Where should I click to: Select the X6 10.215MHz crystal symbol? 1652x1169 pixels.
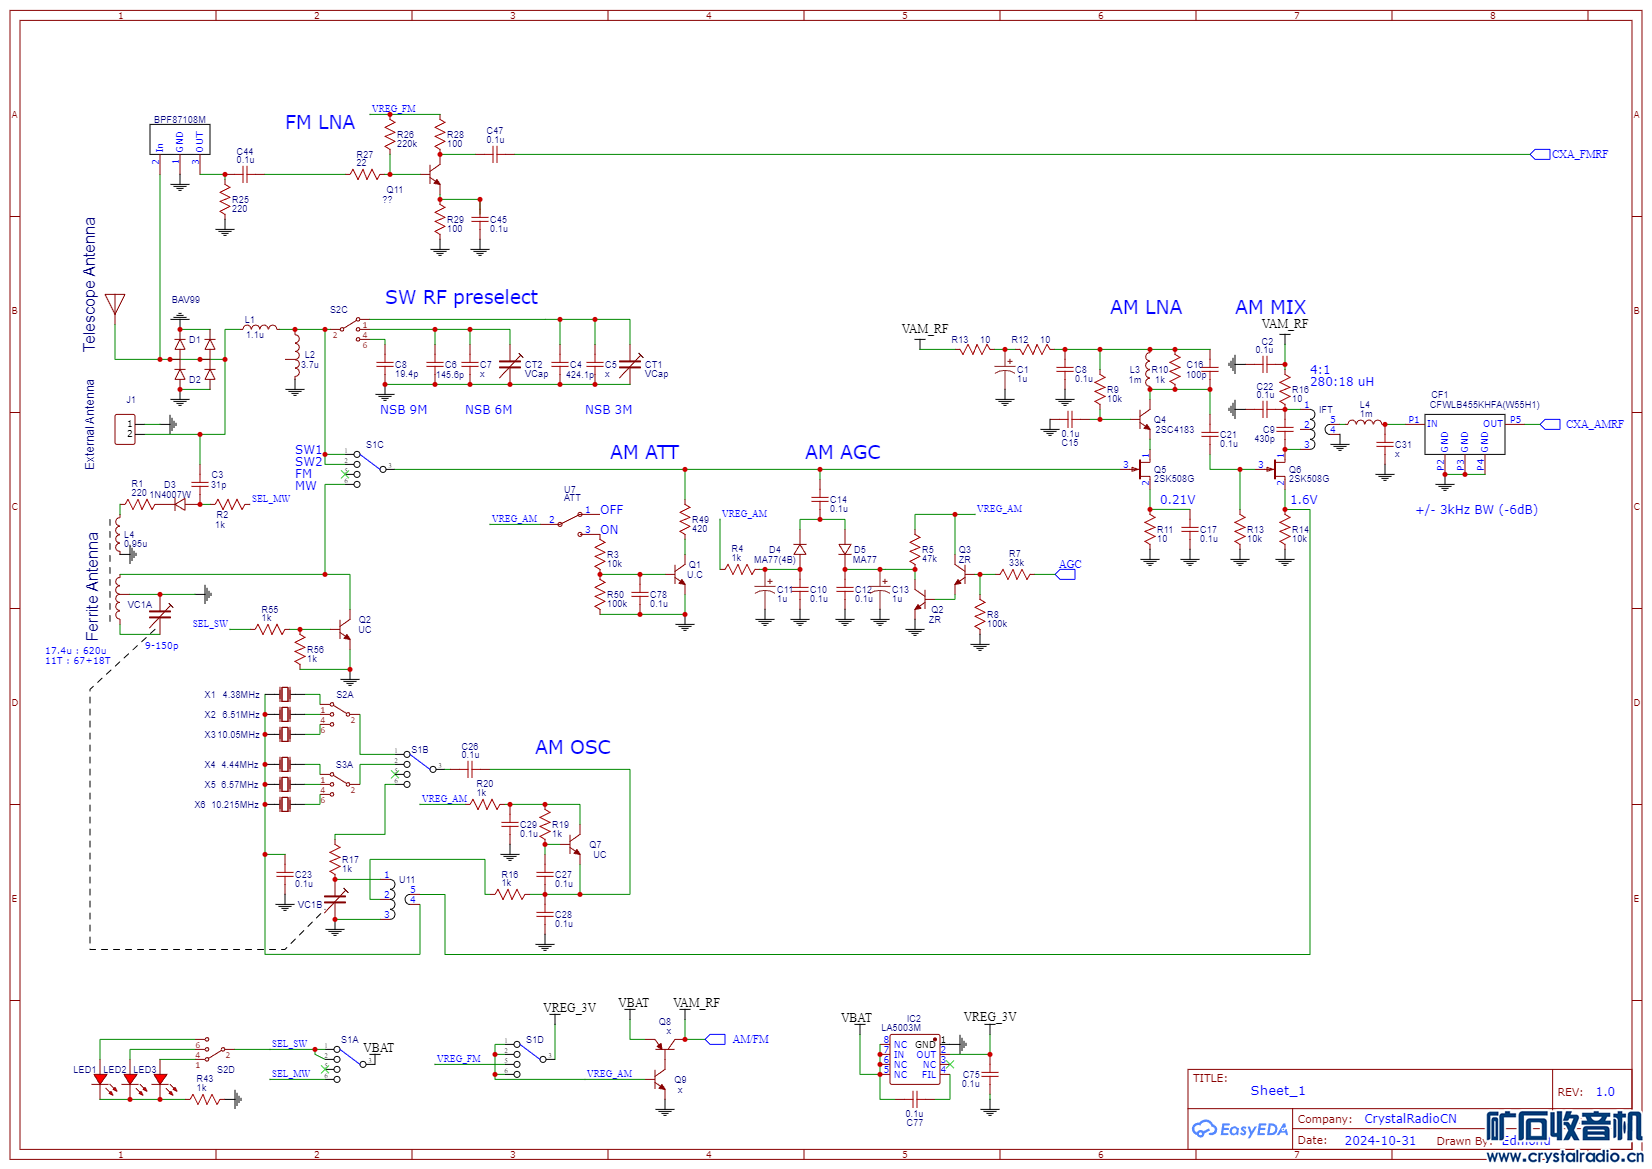[285, 804]
